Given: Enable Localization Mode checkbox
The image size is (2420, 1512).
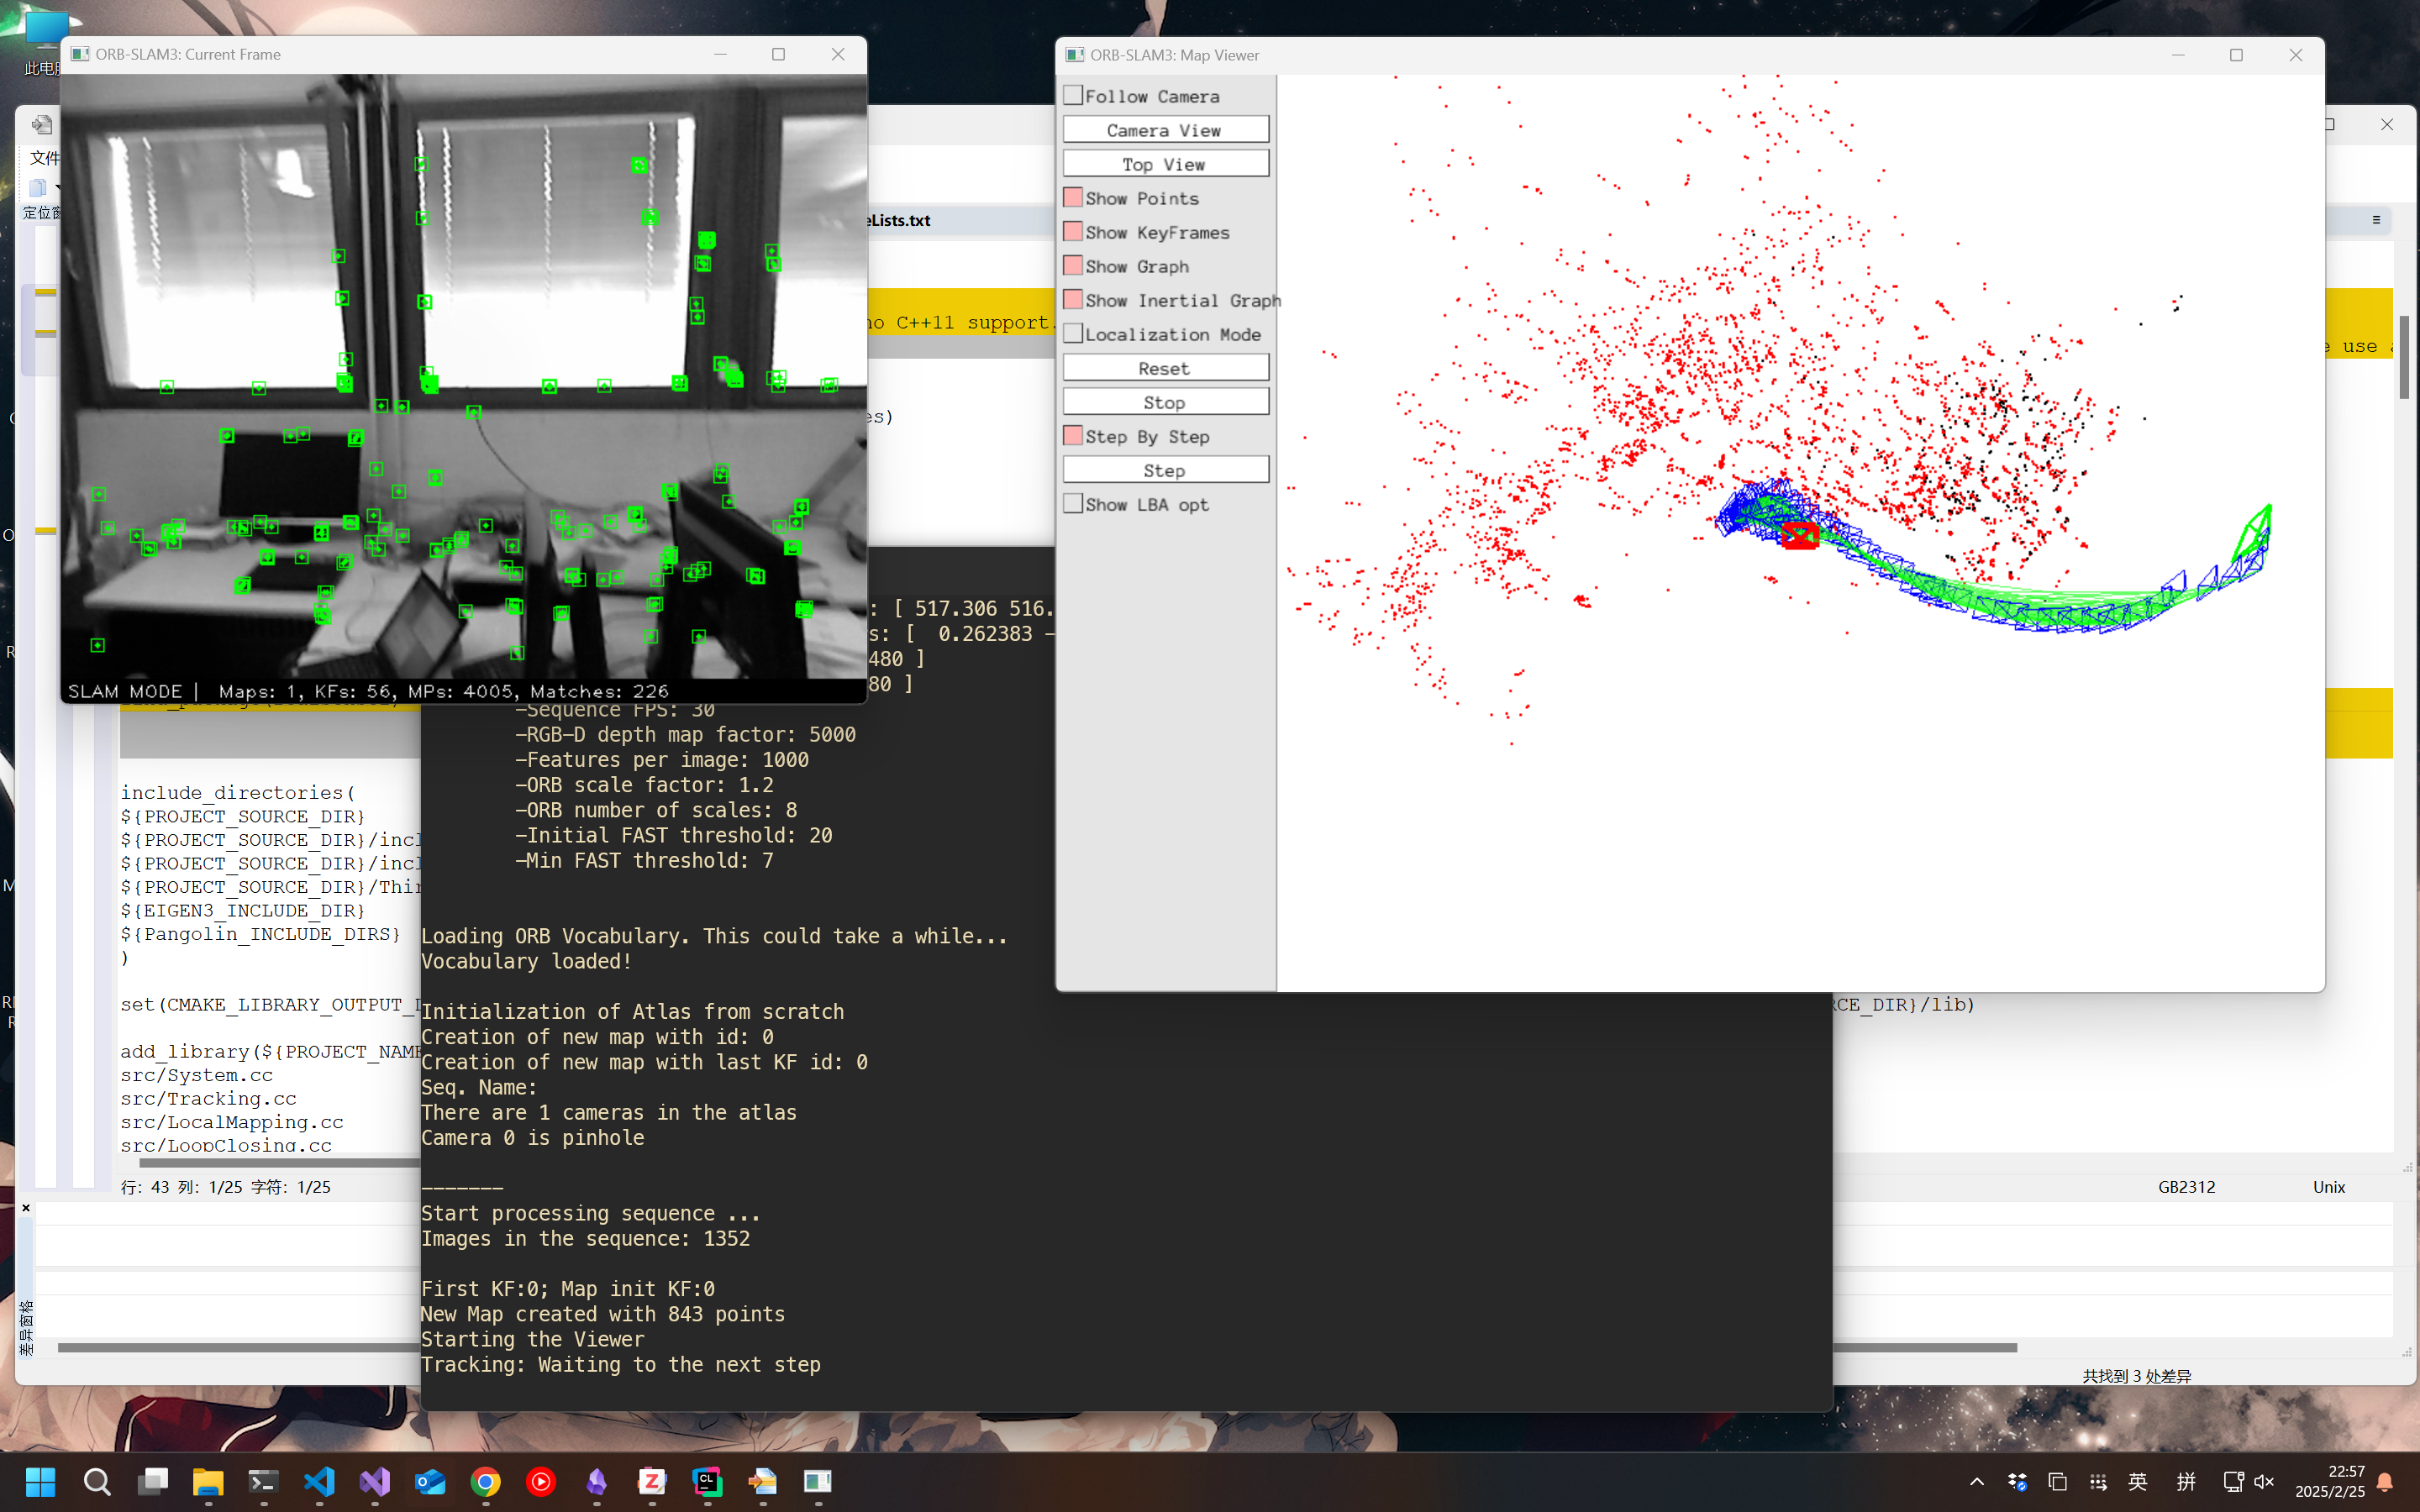Looking at the screenshot, I should point(1073,334).
